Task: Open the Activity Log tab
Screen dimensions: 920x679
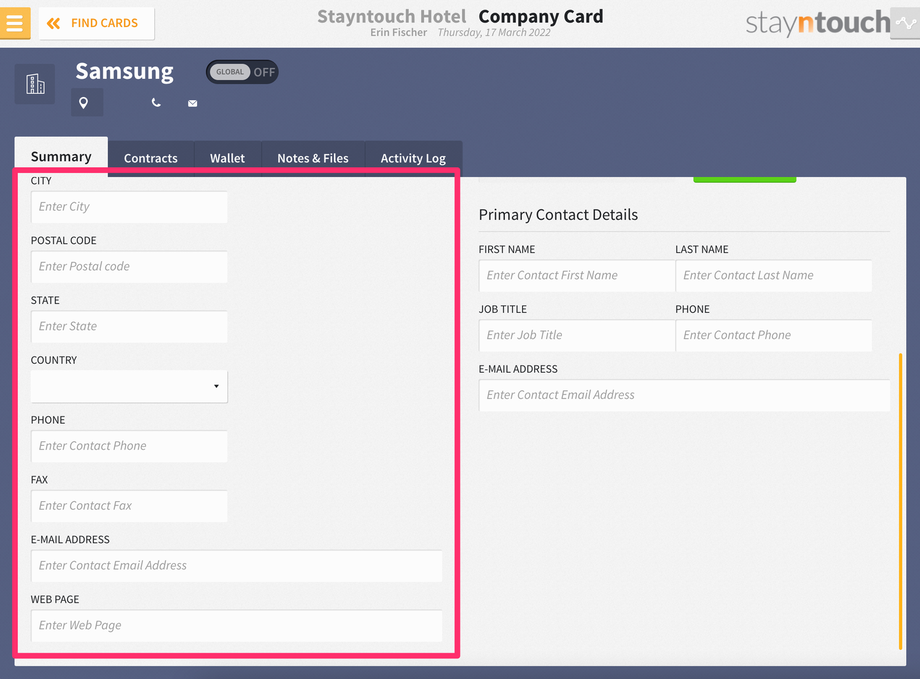Action: tap(413, 158)
